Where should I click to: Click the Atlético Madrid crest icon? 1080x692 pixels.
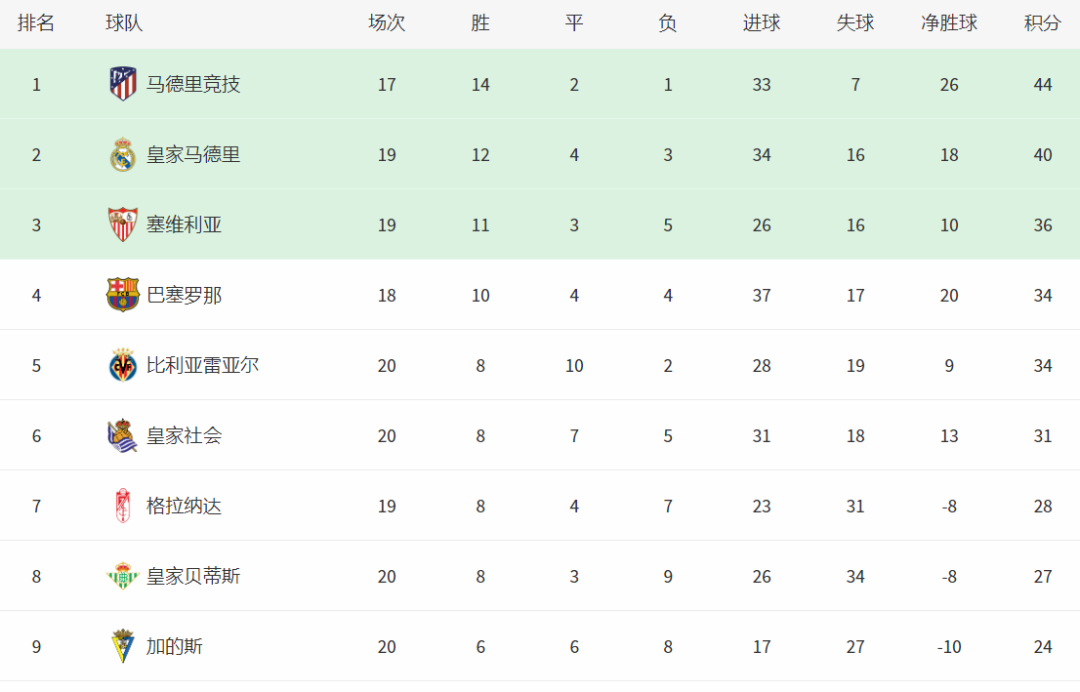pyautogui.click(x=123, y=84)
